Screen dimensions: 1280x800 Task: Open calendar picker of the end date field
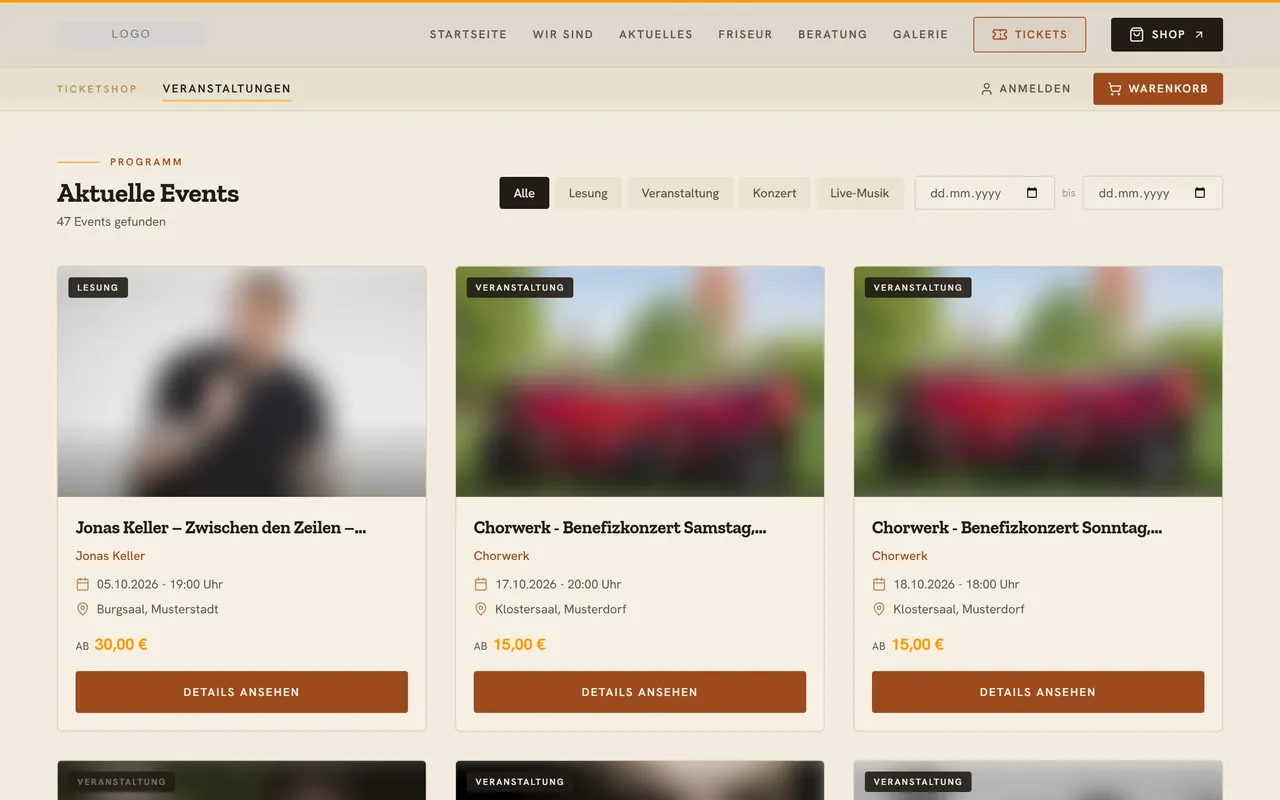coord(1200,193)
